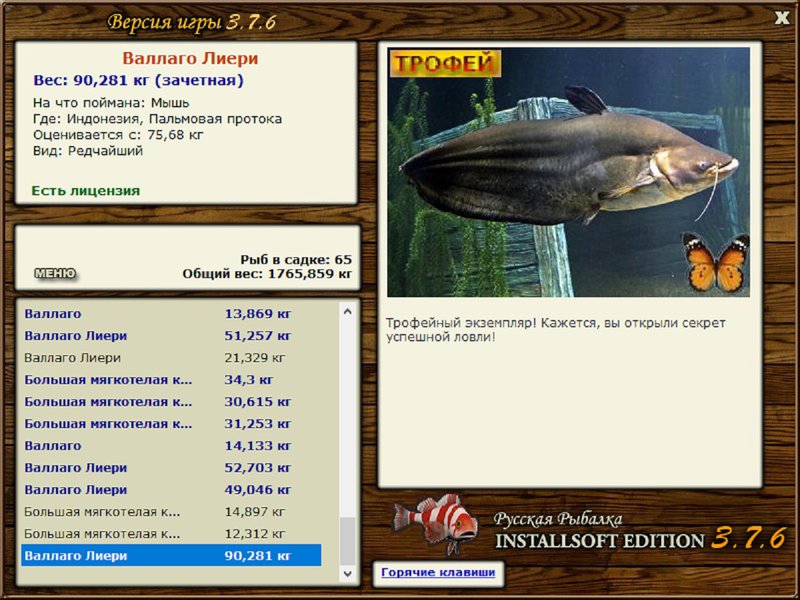Click the red Валлаго Лиери heading
This screenshot has height=600, width=800.
tap(190, 58)
